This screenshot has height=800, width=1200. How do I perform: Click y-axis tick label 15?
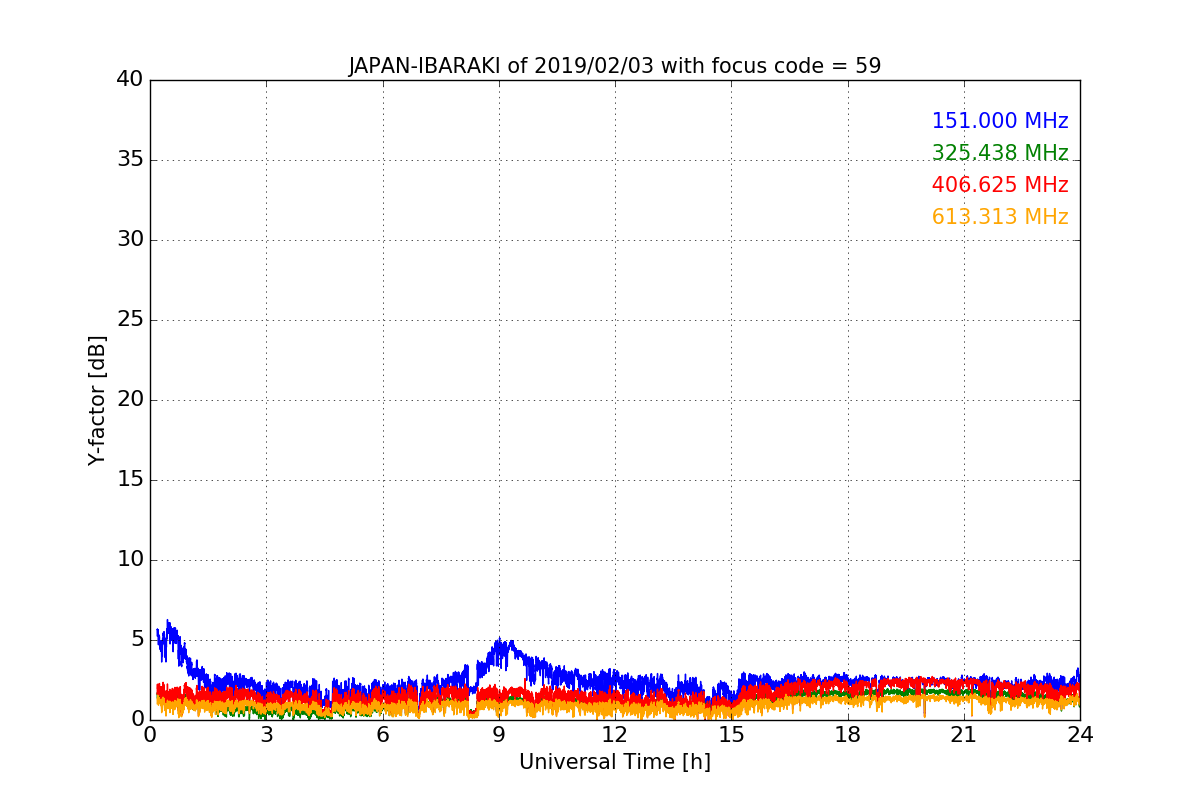point(130,479)
